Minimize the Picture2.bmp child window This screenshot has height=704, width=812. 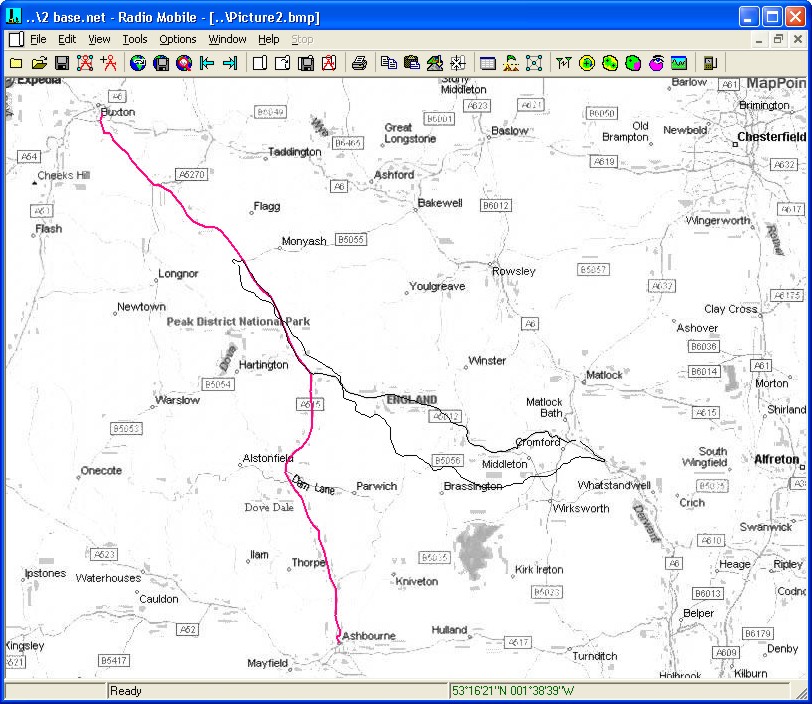pyautogui.click(x=759, y=39)
